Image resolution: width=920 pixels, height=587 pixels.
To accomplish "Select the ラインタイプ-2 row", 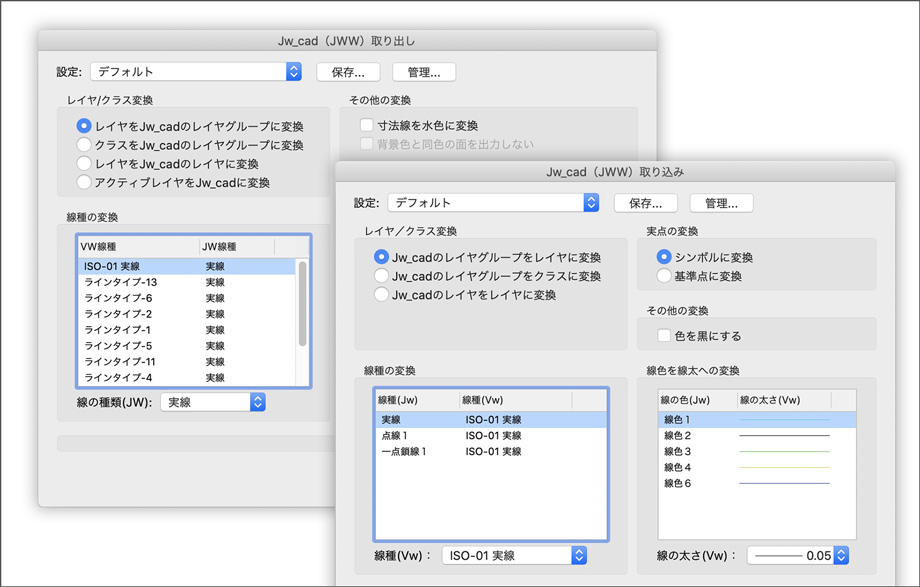I will [187, 314].
